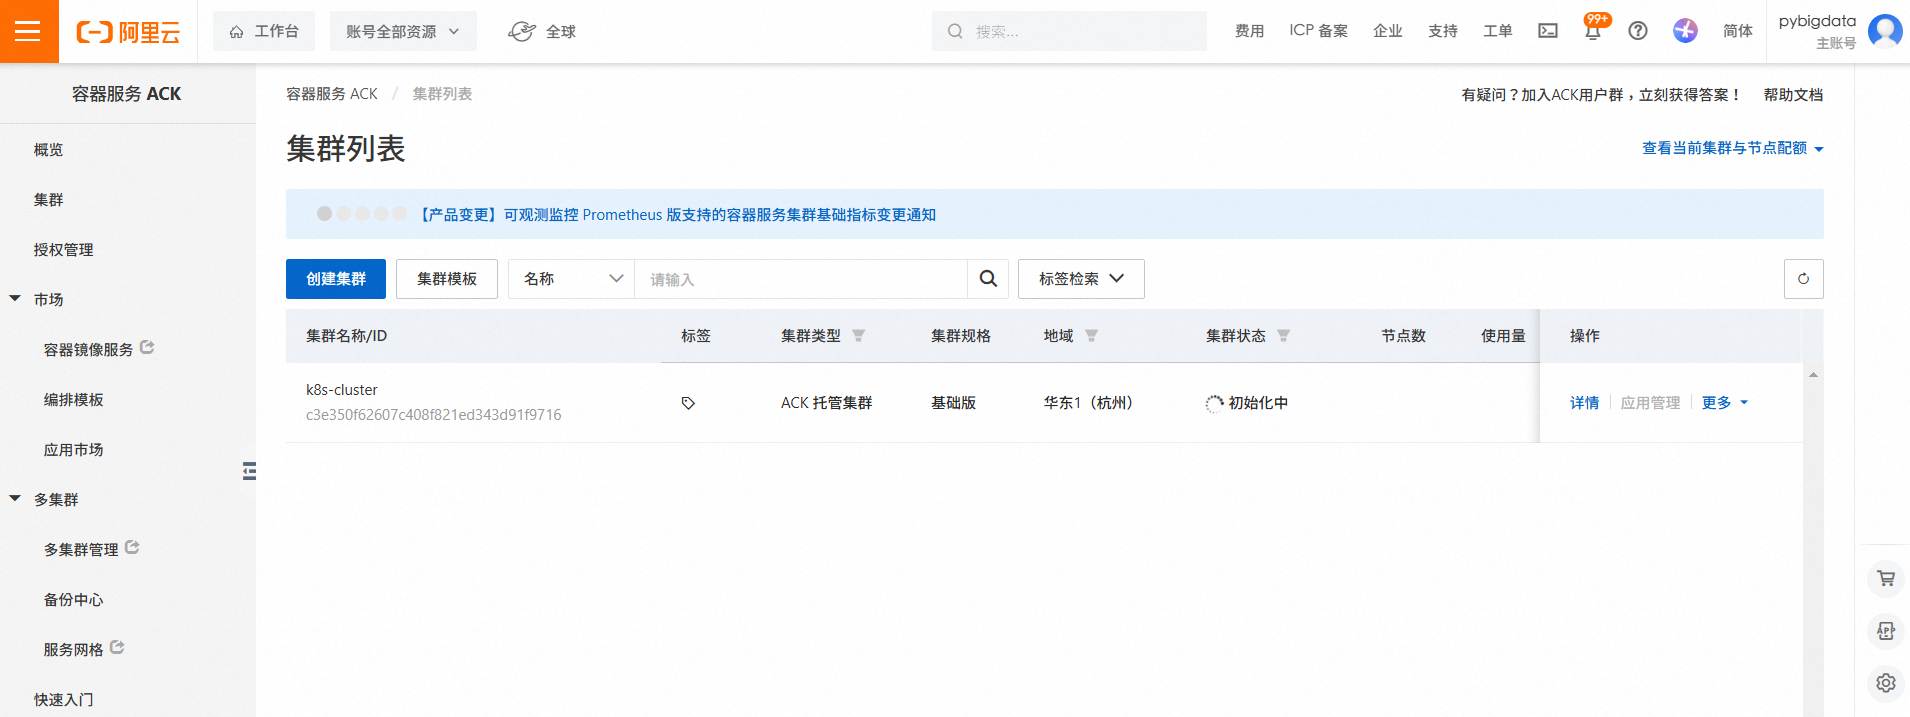This screenshot has height=717, width=1910.
Task: Switch language via 简体
Action: pos(1738,31)
